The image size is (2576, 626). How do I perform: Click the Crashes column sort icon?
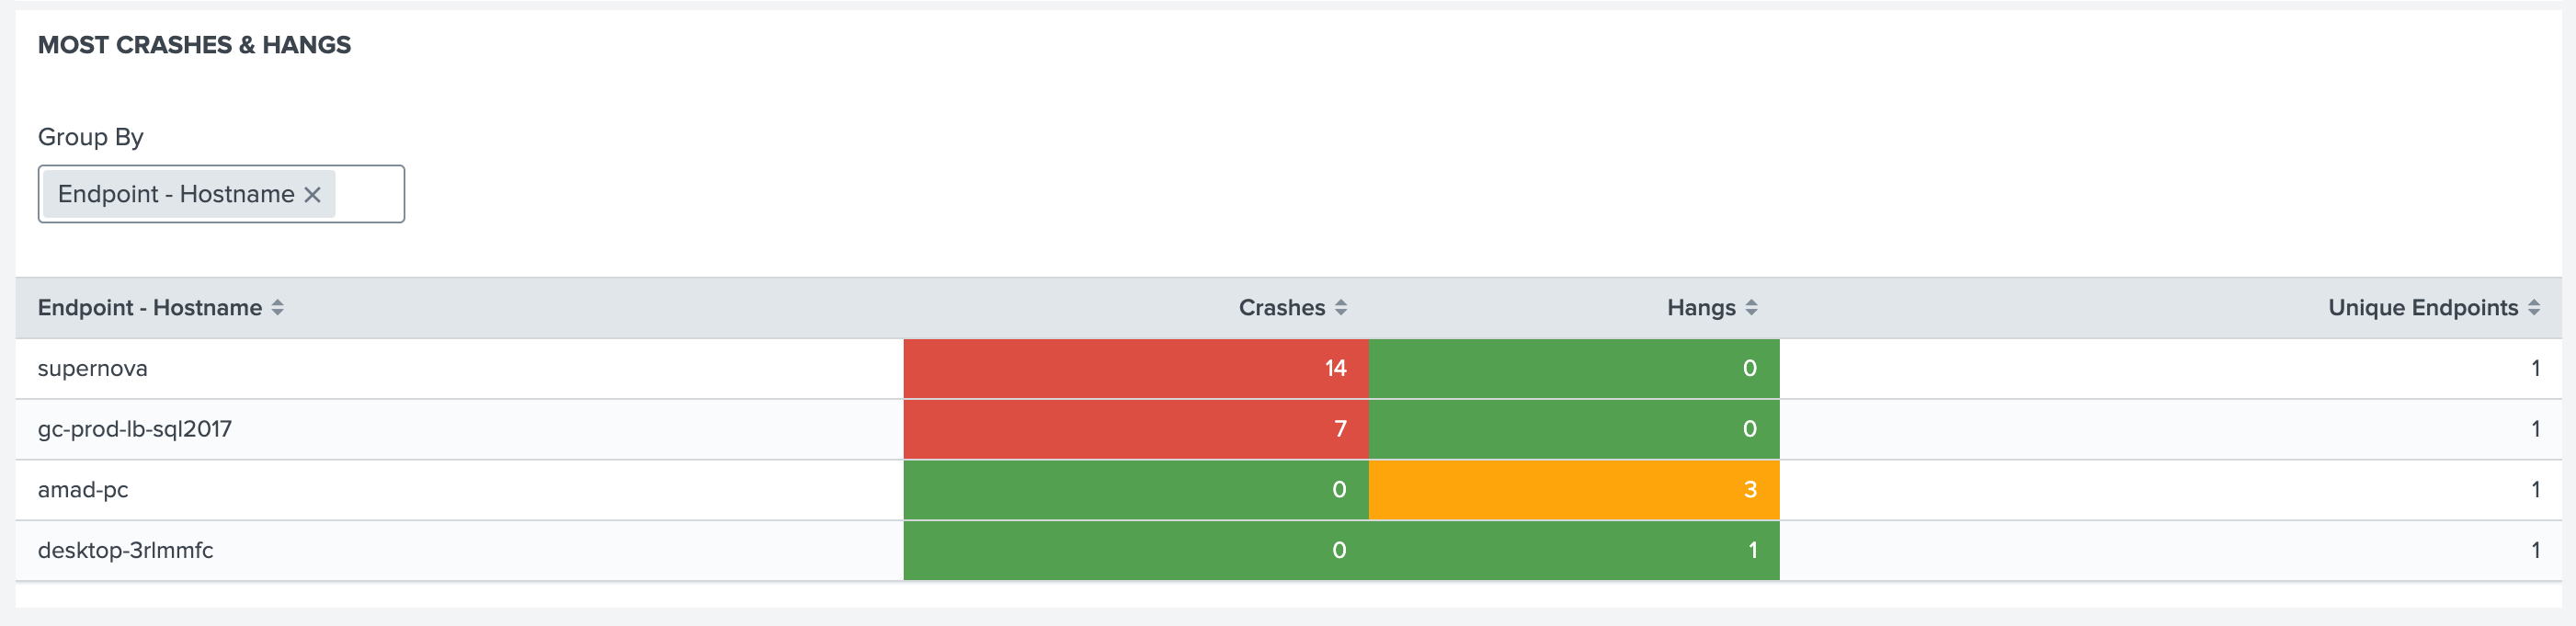click(1341, 308)
